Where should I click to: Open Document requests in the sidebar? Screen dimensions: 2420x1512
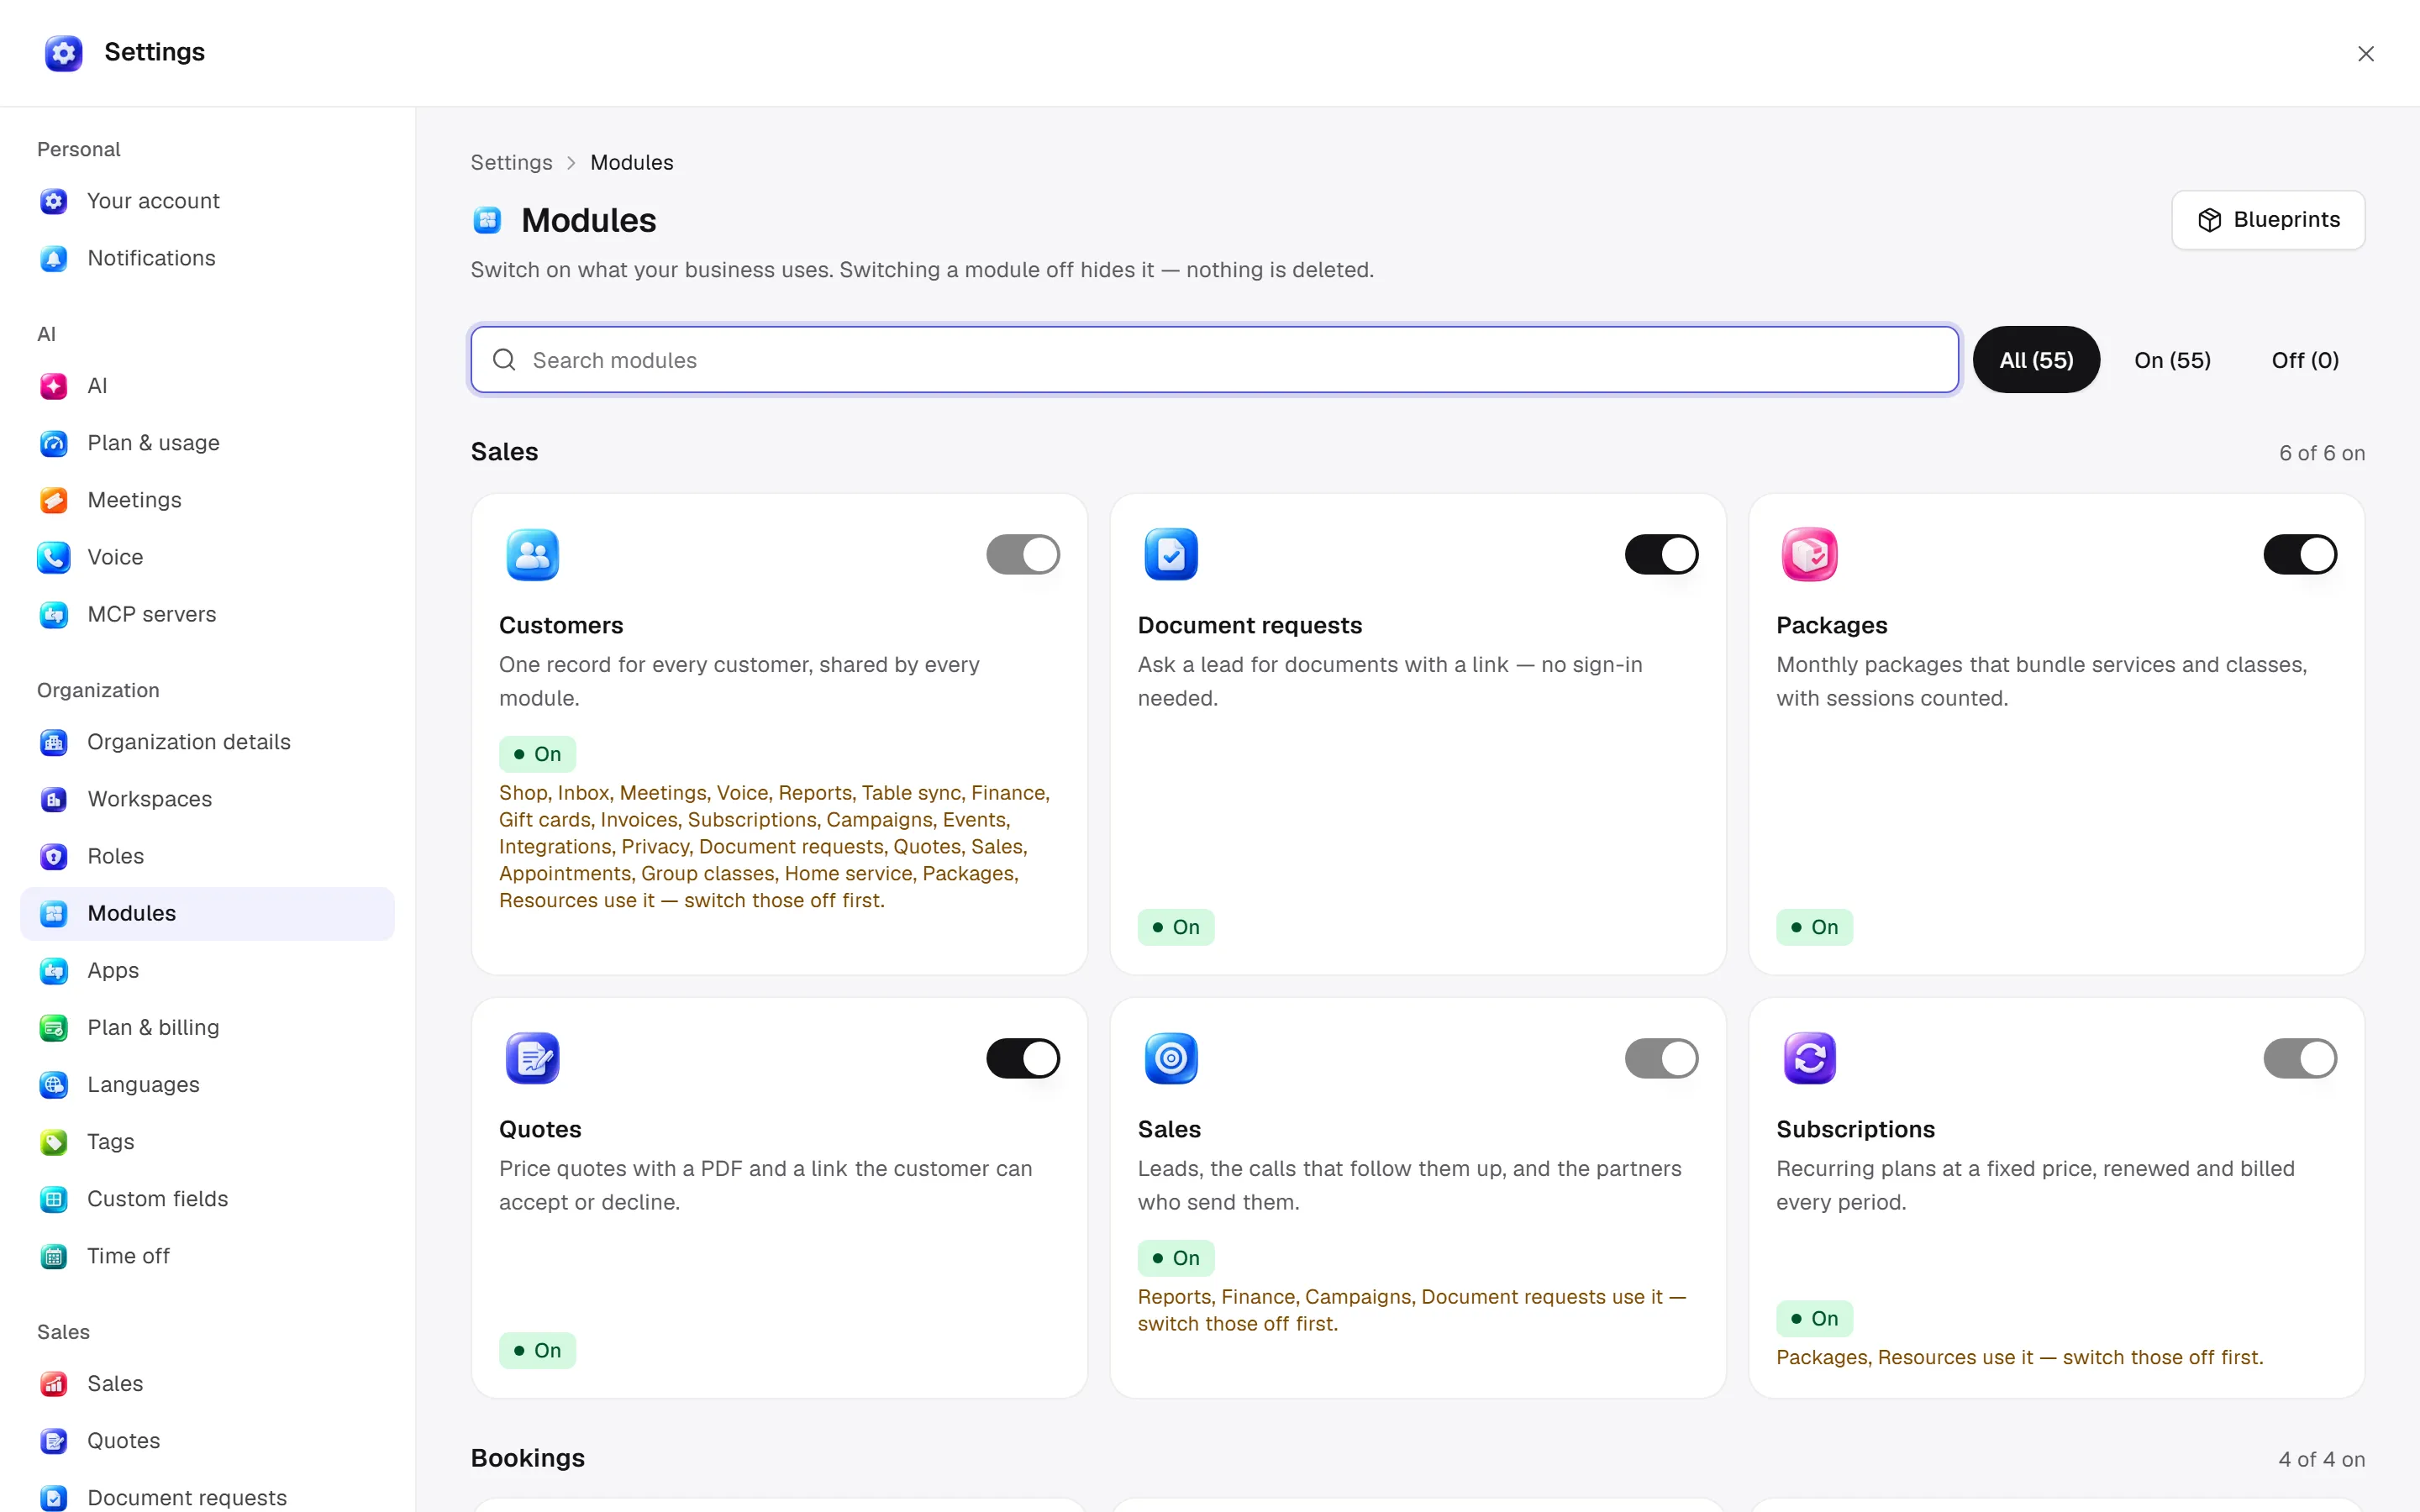[x=207, y=1497]
